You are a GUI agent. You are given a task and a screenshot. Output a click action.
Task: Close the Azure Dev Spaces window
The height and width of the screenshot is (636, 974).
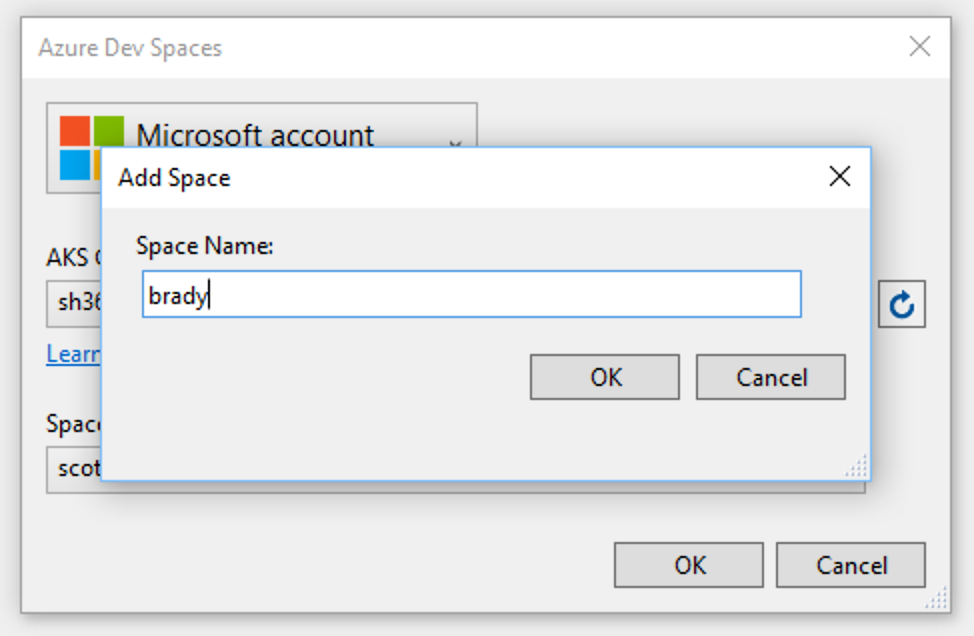coord(919,47)
